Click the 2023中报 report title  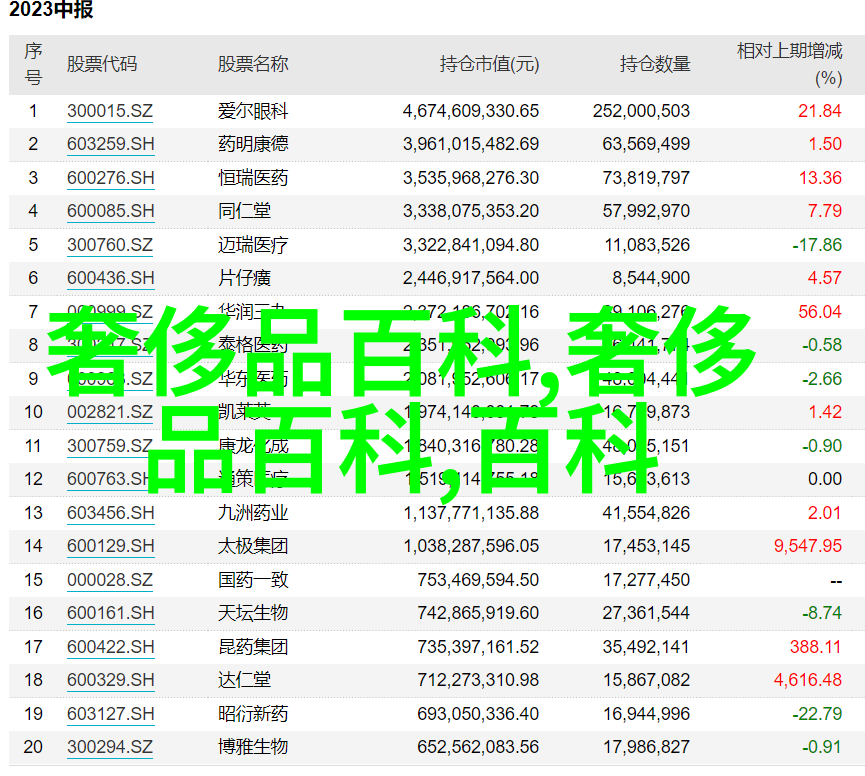[51, 9]
